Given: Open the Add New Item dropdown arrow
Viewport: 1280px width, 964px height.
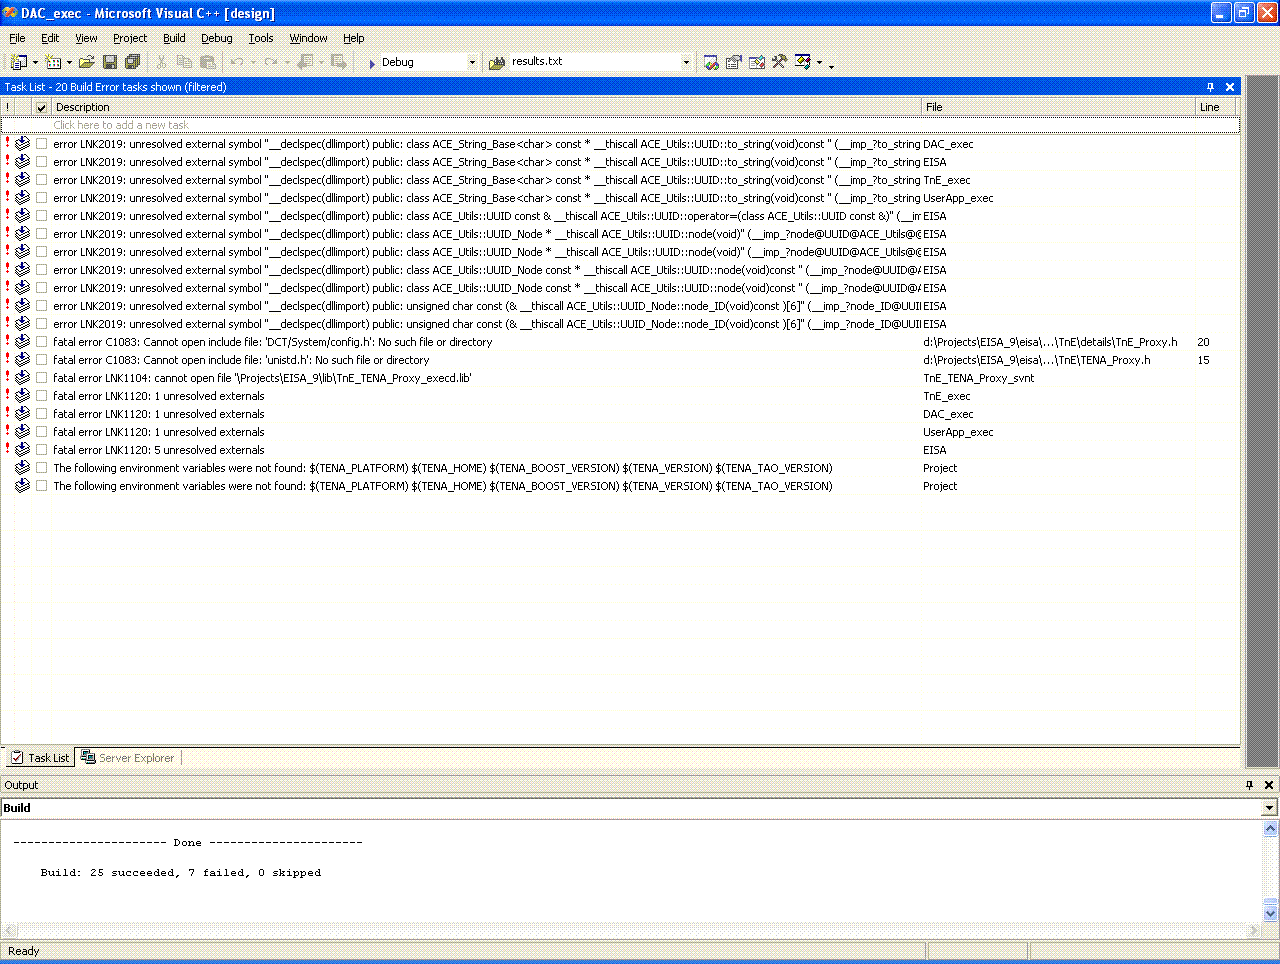Looking at the screenshot, I should tap(69, 62).
